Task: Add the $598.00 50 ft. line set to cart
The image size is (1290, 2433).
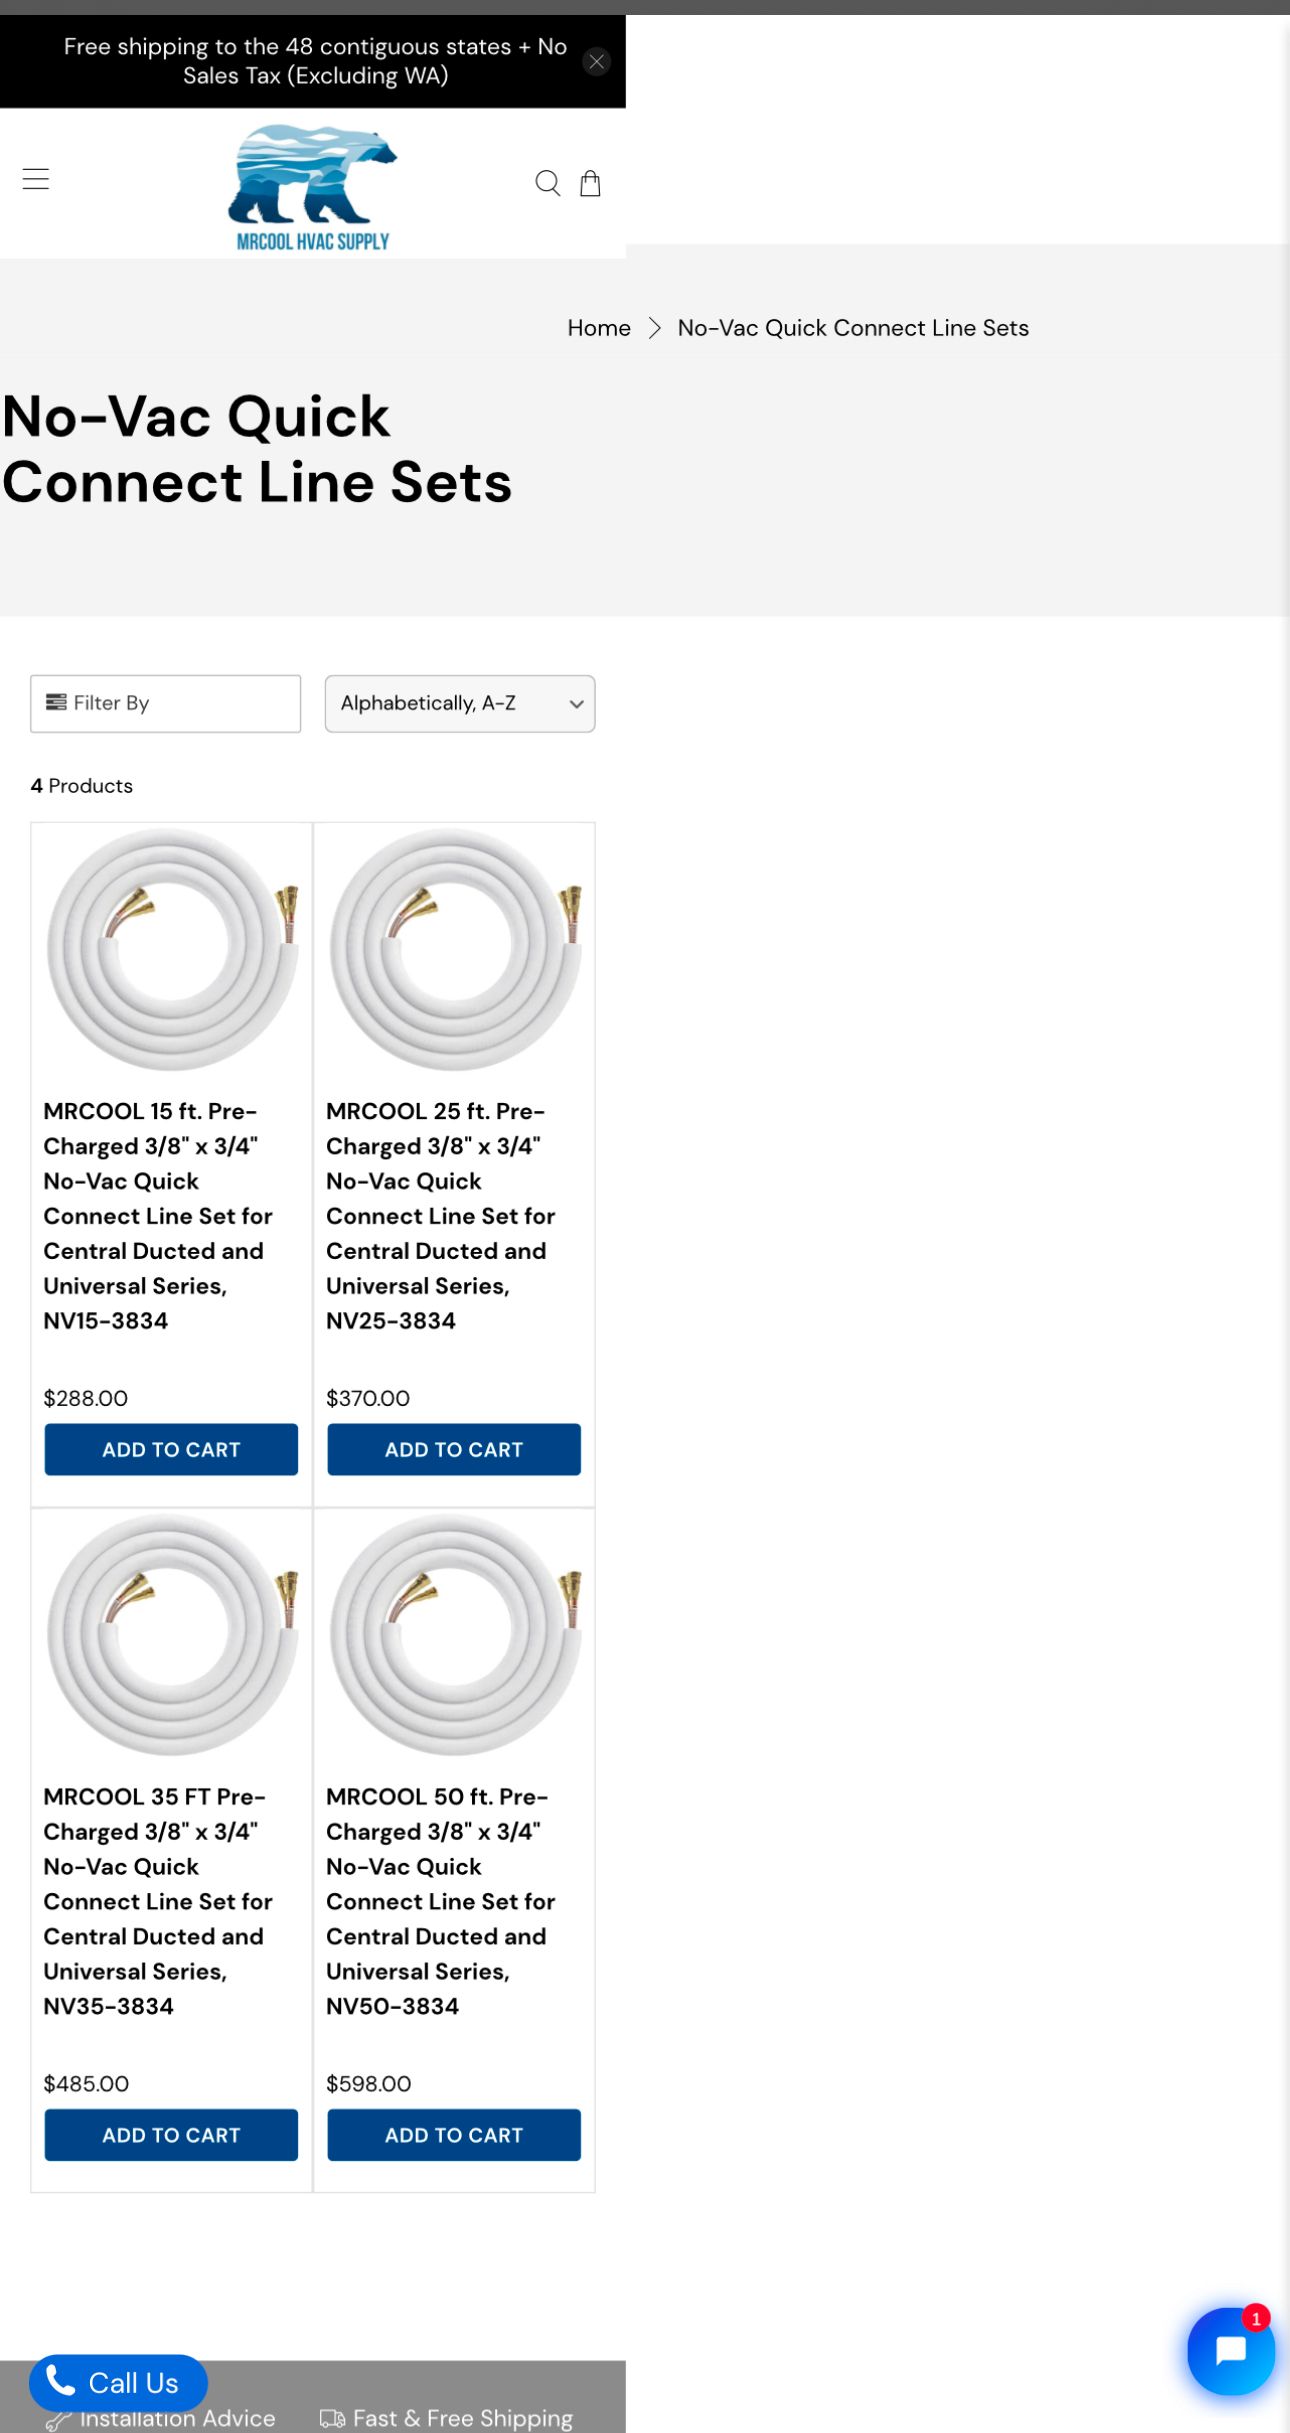Action: click(454, 2134)
